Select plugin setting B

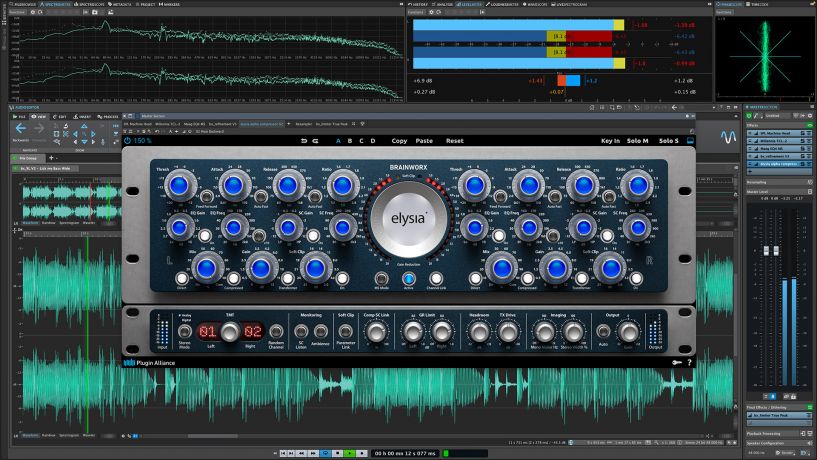coord(350,141)
